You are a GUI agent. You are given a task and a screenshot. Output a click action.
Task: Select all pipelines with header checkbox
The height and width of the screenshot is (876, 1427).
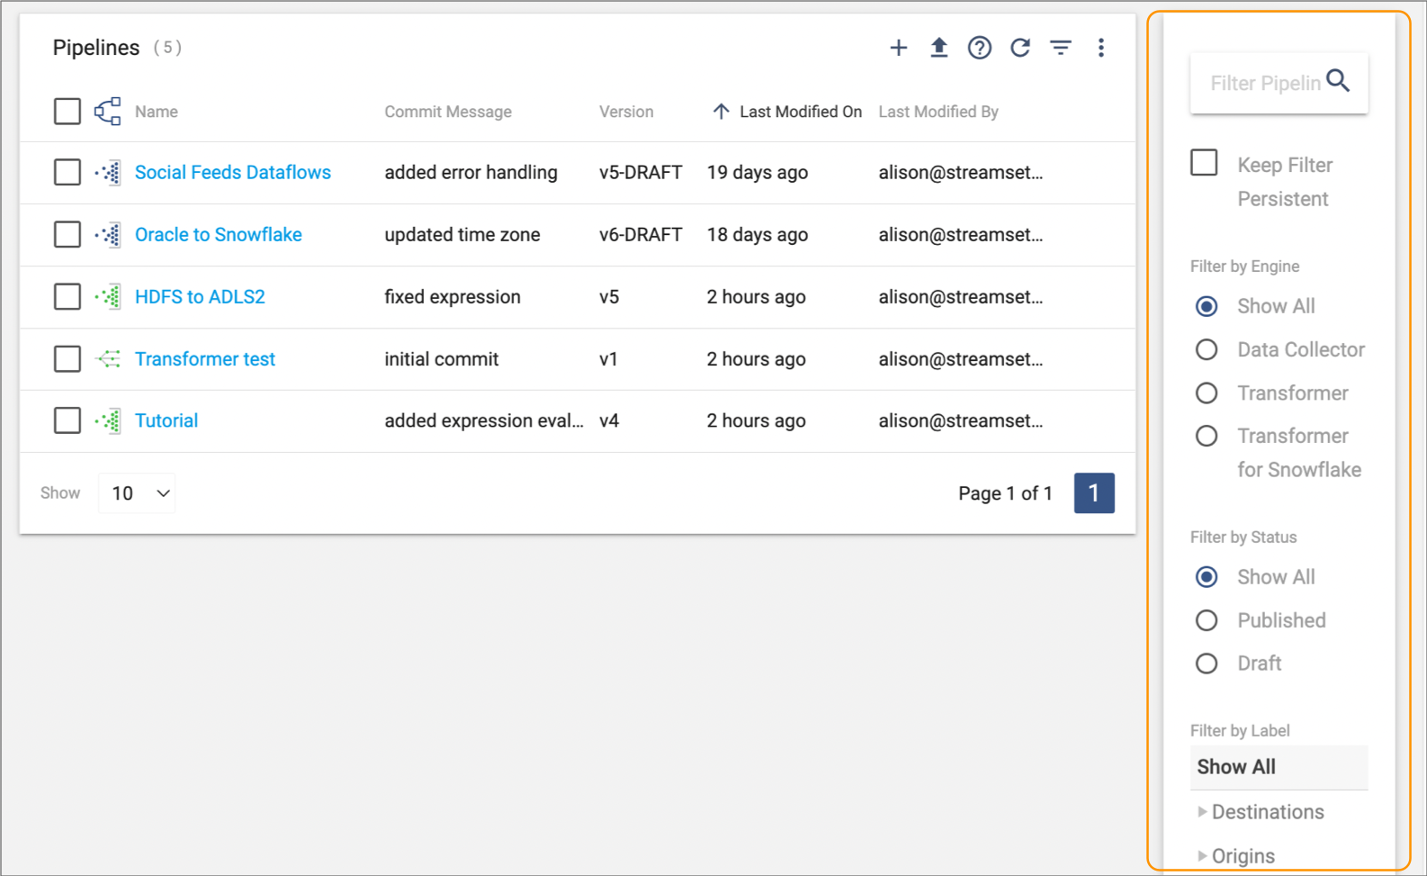point(67,111)
